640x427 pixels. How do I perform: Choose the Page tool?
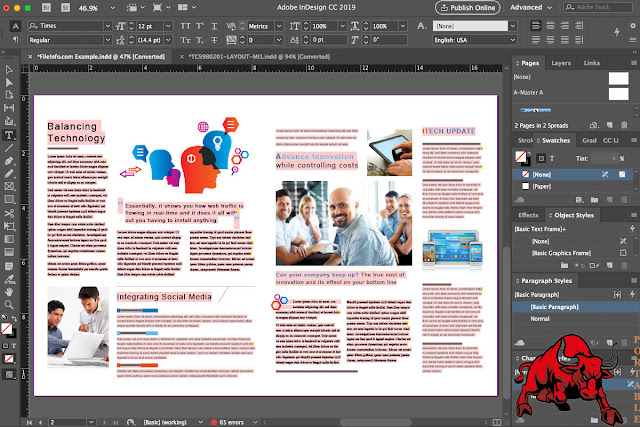coord(9,95)
